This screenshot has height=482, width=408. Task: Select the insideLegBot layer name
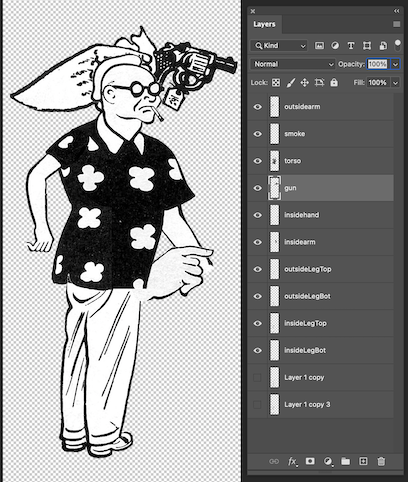305,350
